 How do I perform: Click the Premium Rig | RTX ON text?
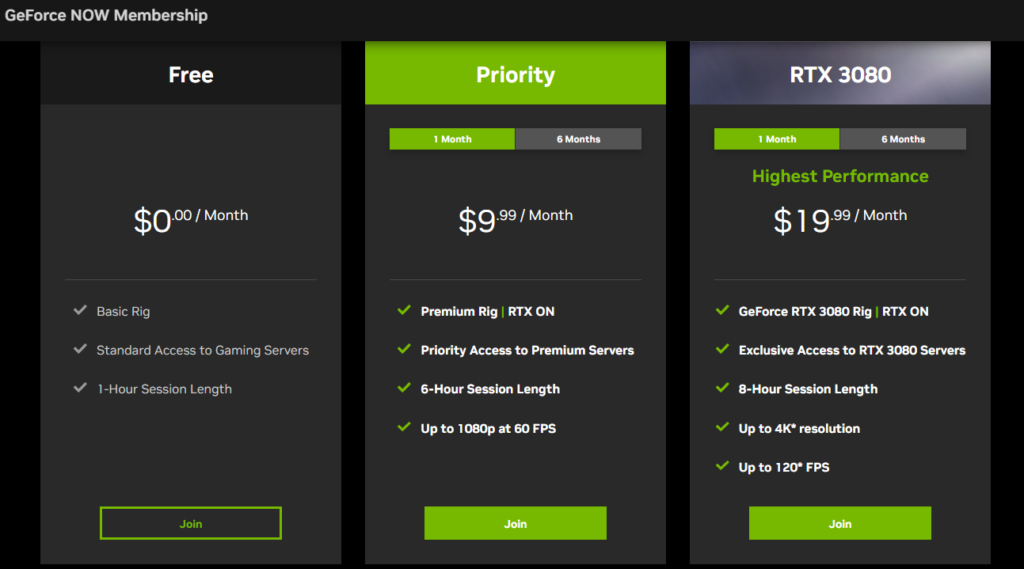487,312
